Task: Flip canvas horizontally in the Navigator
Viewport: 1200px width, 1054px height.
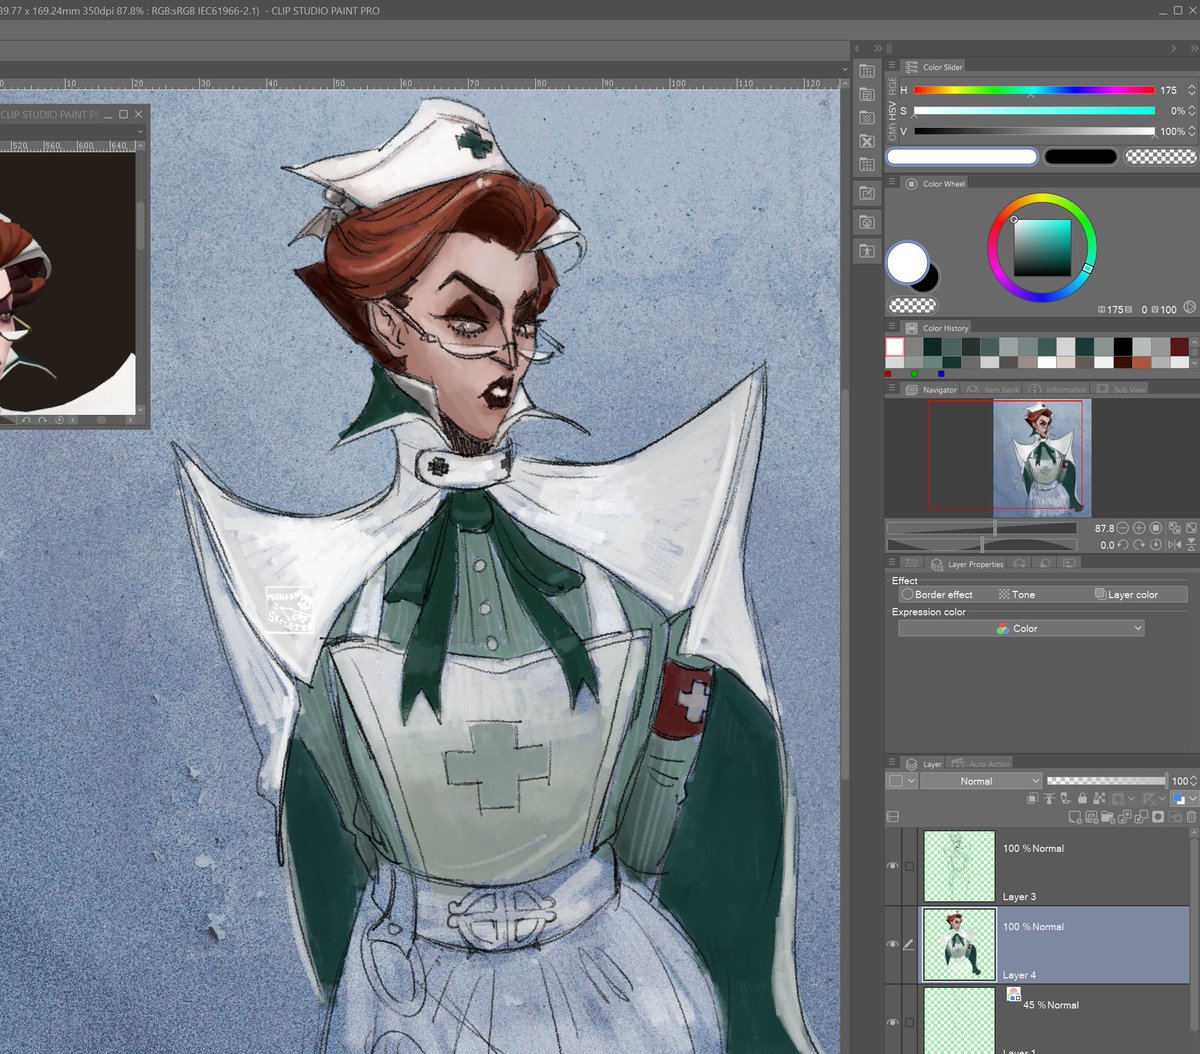Action: 1175,545
